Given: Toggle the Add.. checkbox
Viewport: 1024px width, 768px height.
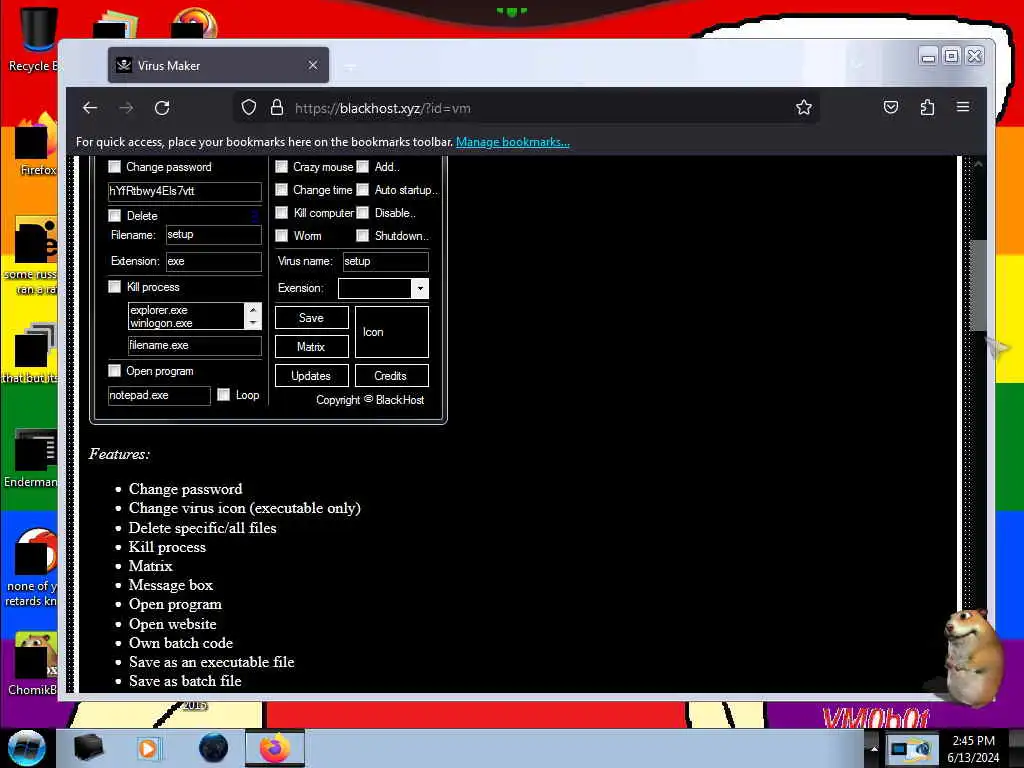Looking at the screenshot, I should coord(362,167).
